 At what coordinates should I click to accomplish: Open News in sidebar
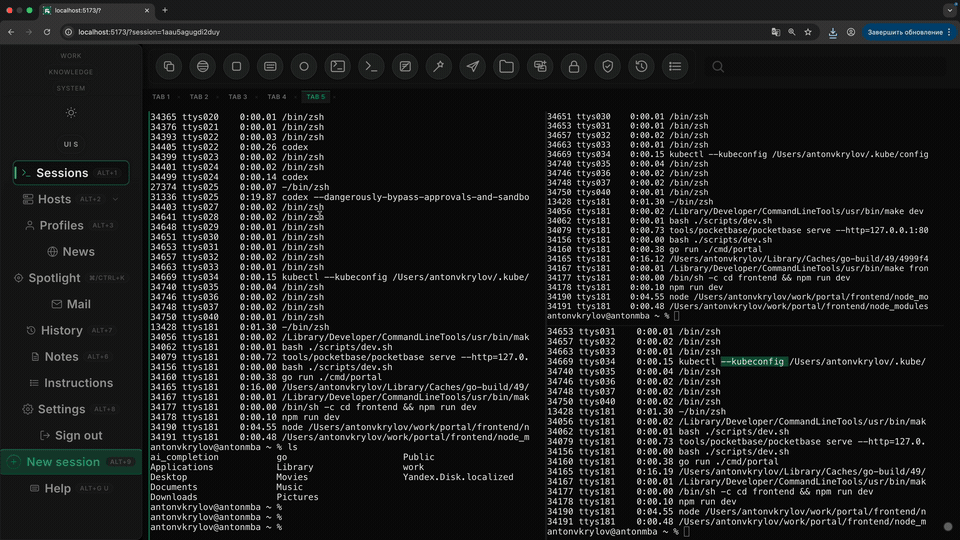pos(71,252)
